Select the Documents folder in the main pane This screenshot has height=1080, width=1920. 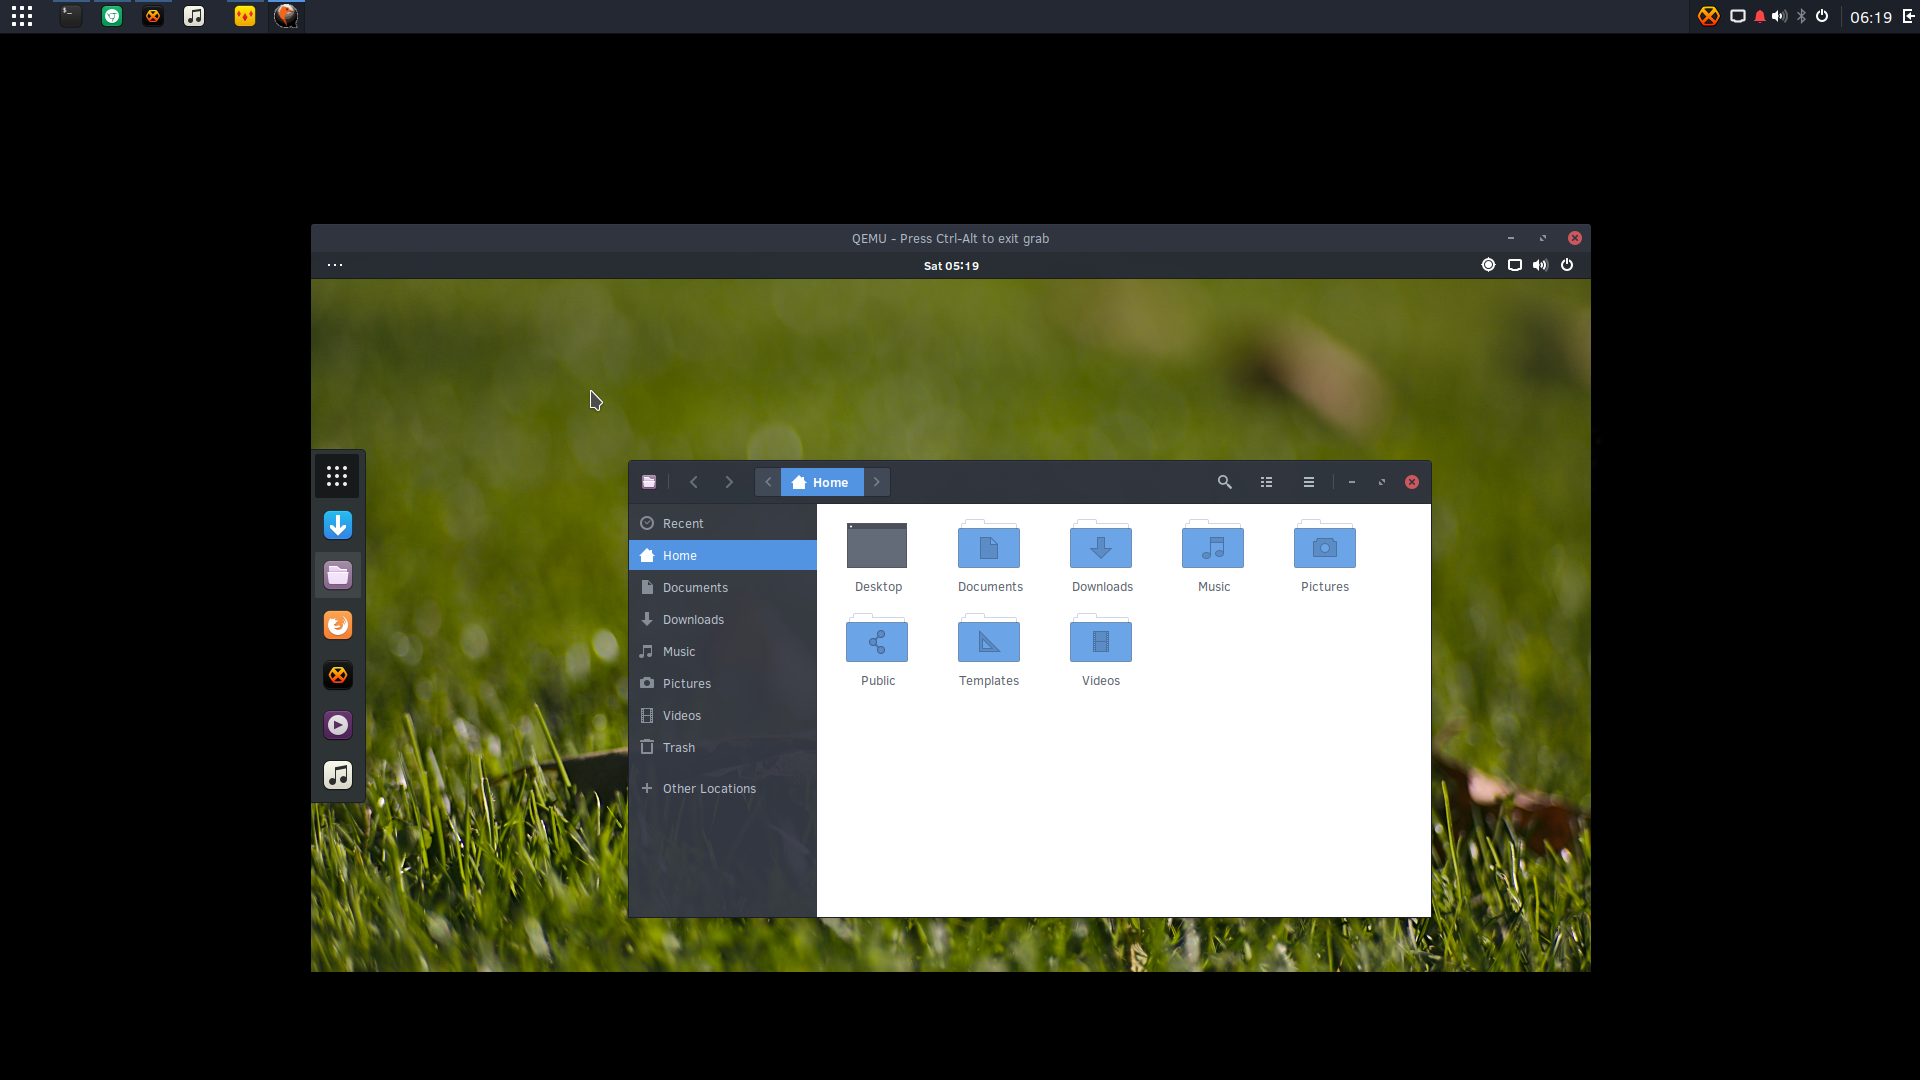tap(989, 546)
